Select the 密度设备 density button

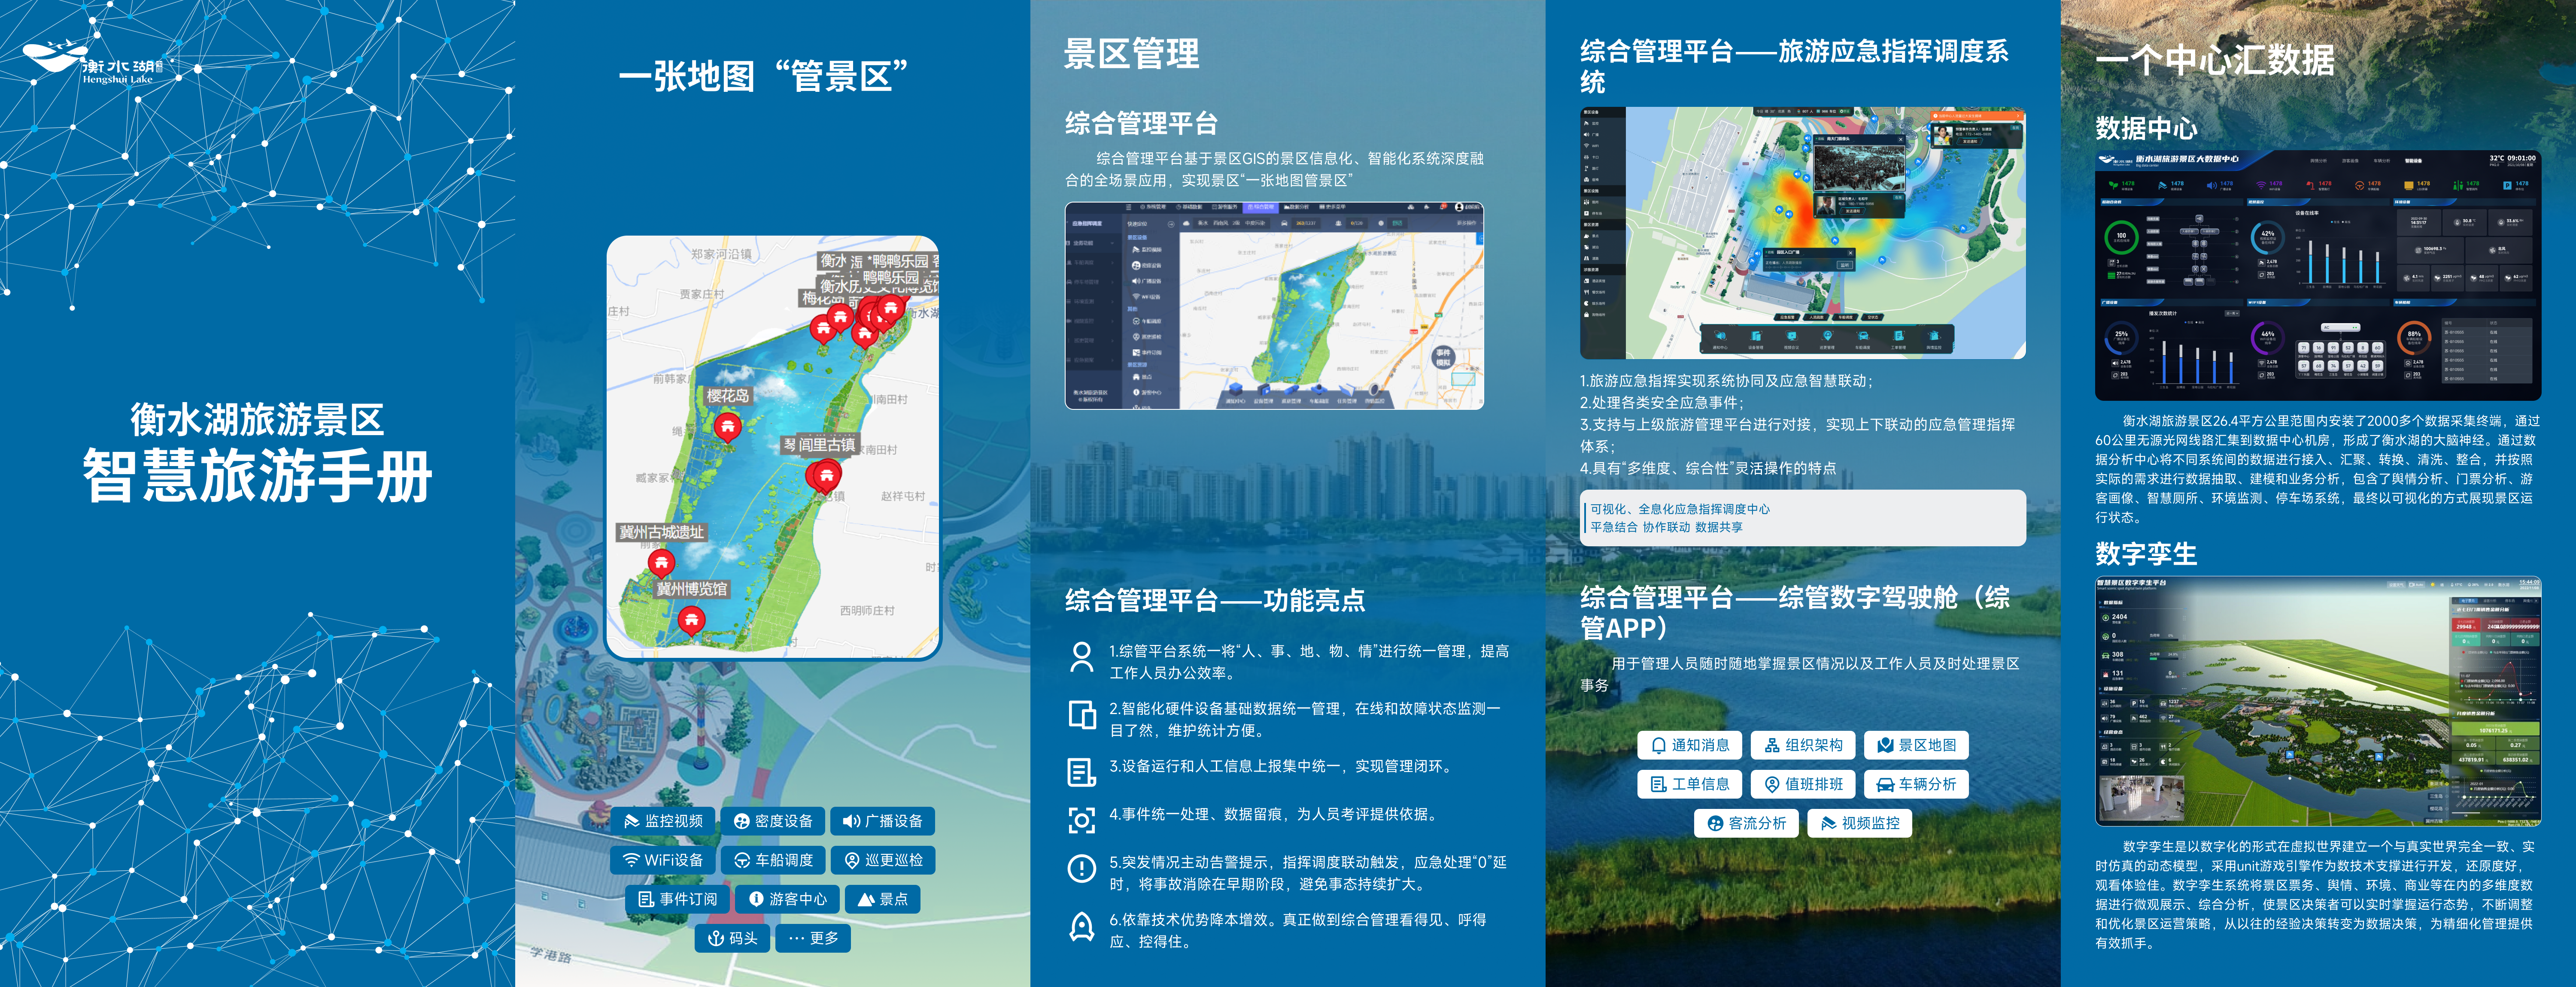point(773,821)
